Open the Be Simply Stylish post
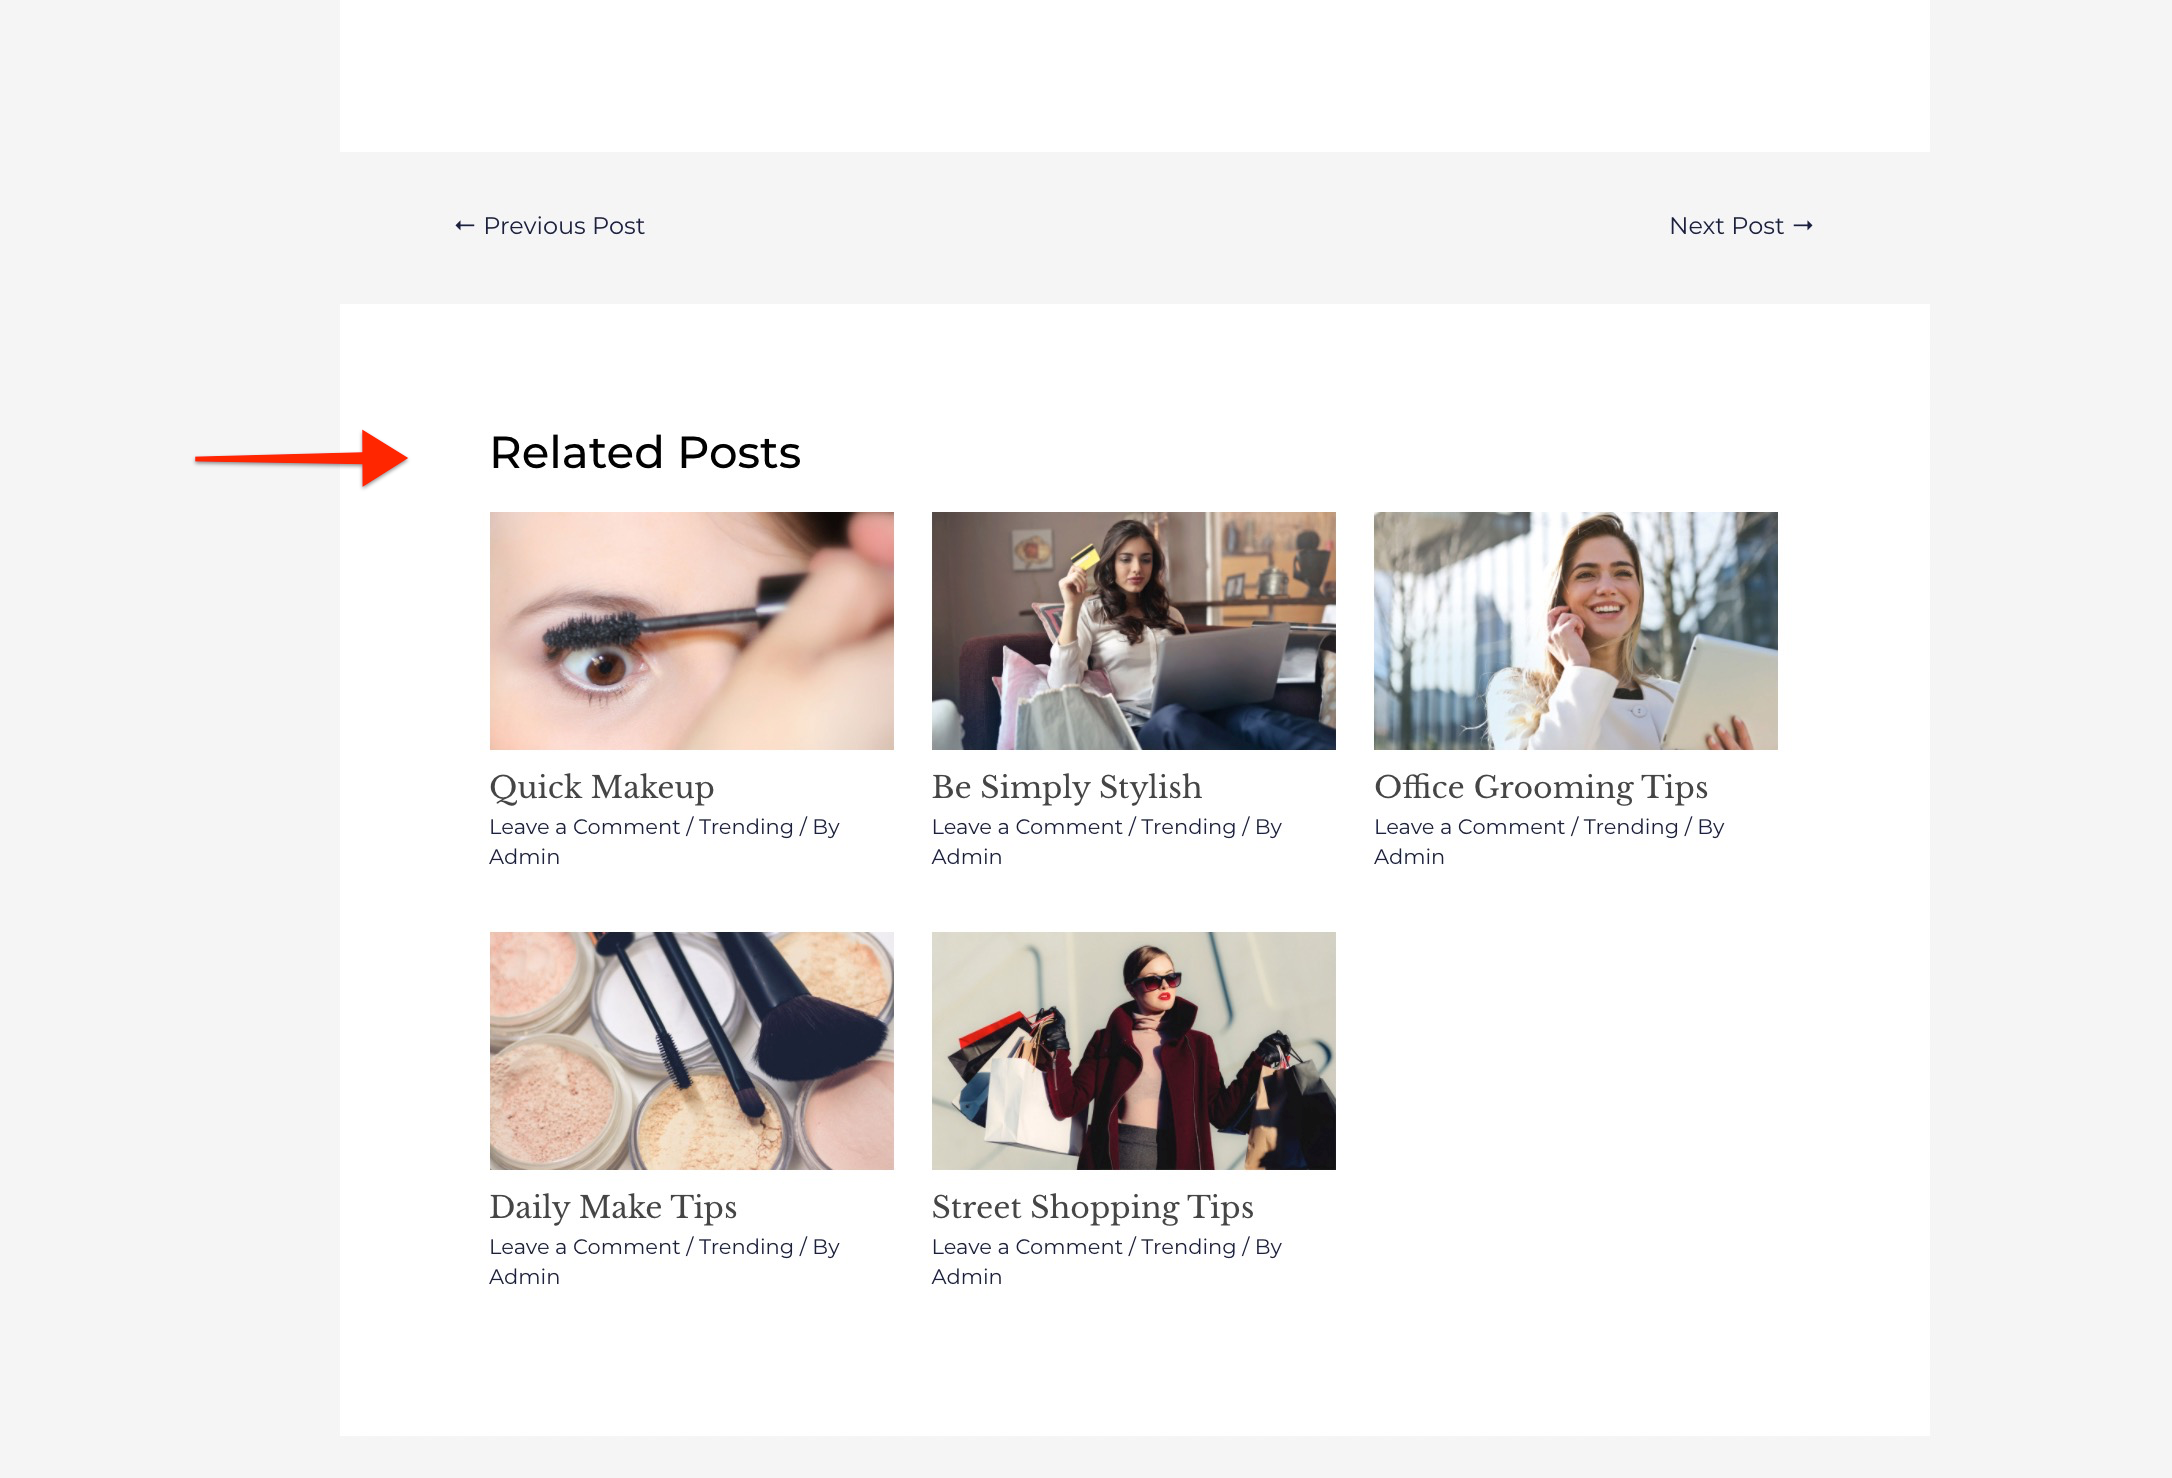2172x1478 pixels. tap(1066, 787)
